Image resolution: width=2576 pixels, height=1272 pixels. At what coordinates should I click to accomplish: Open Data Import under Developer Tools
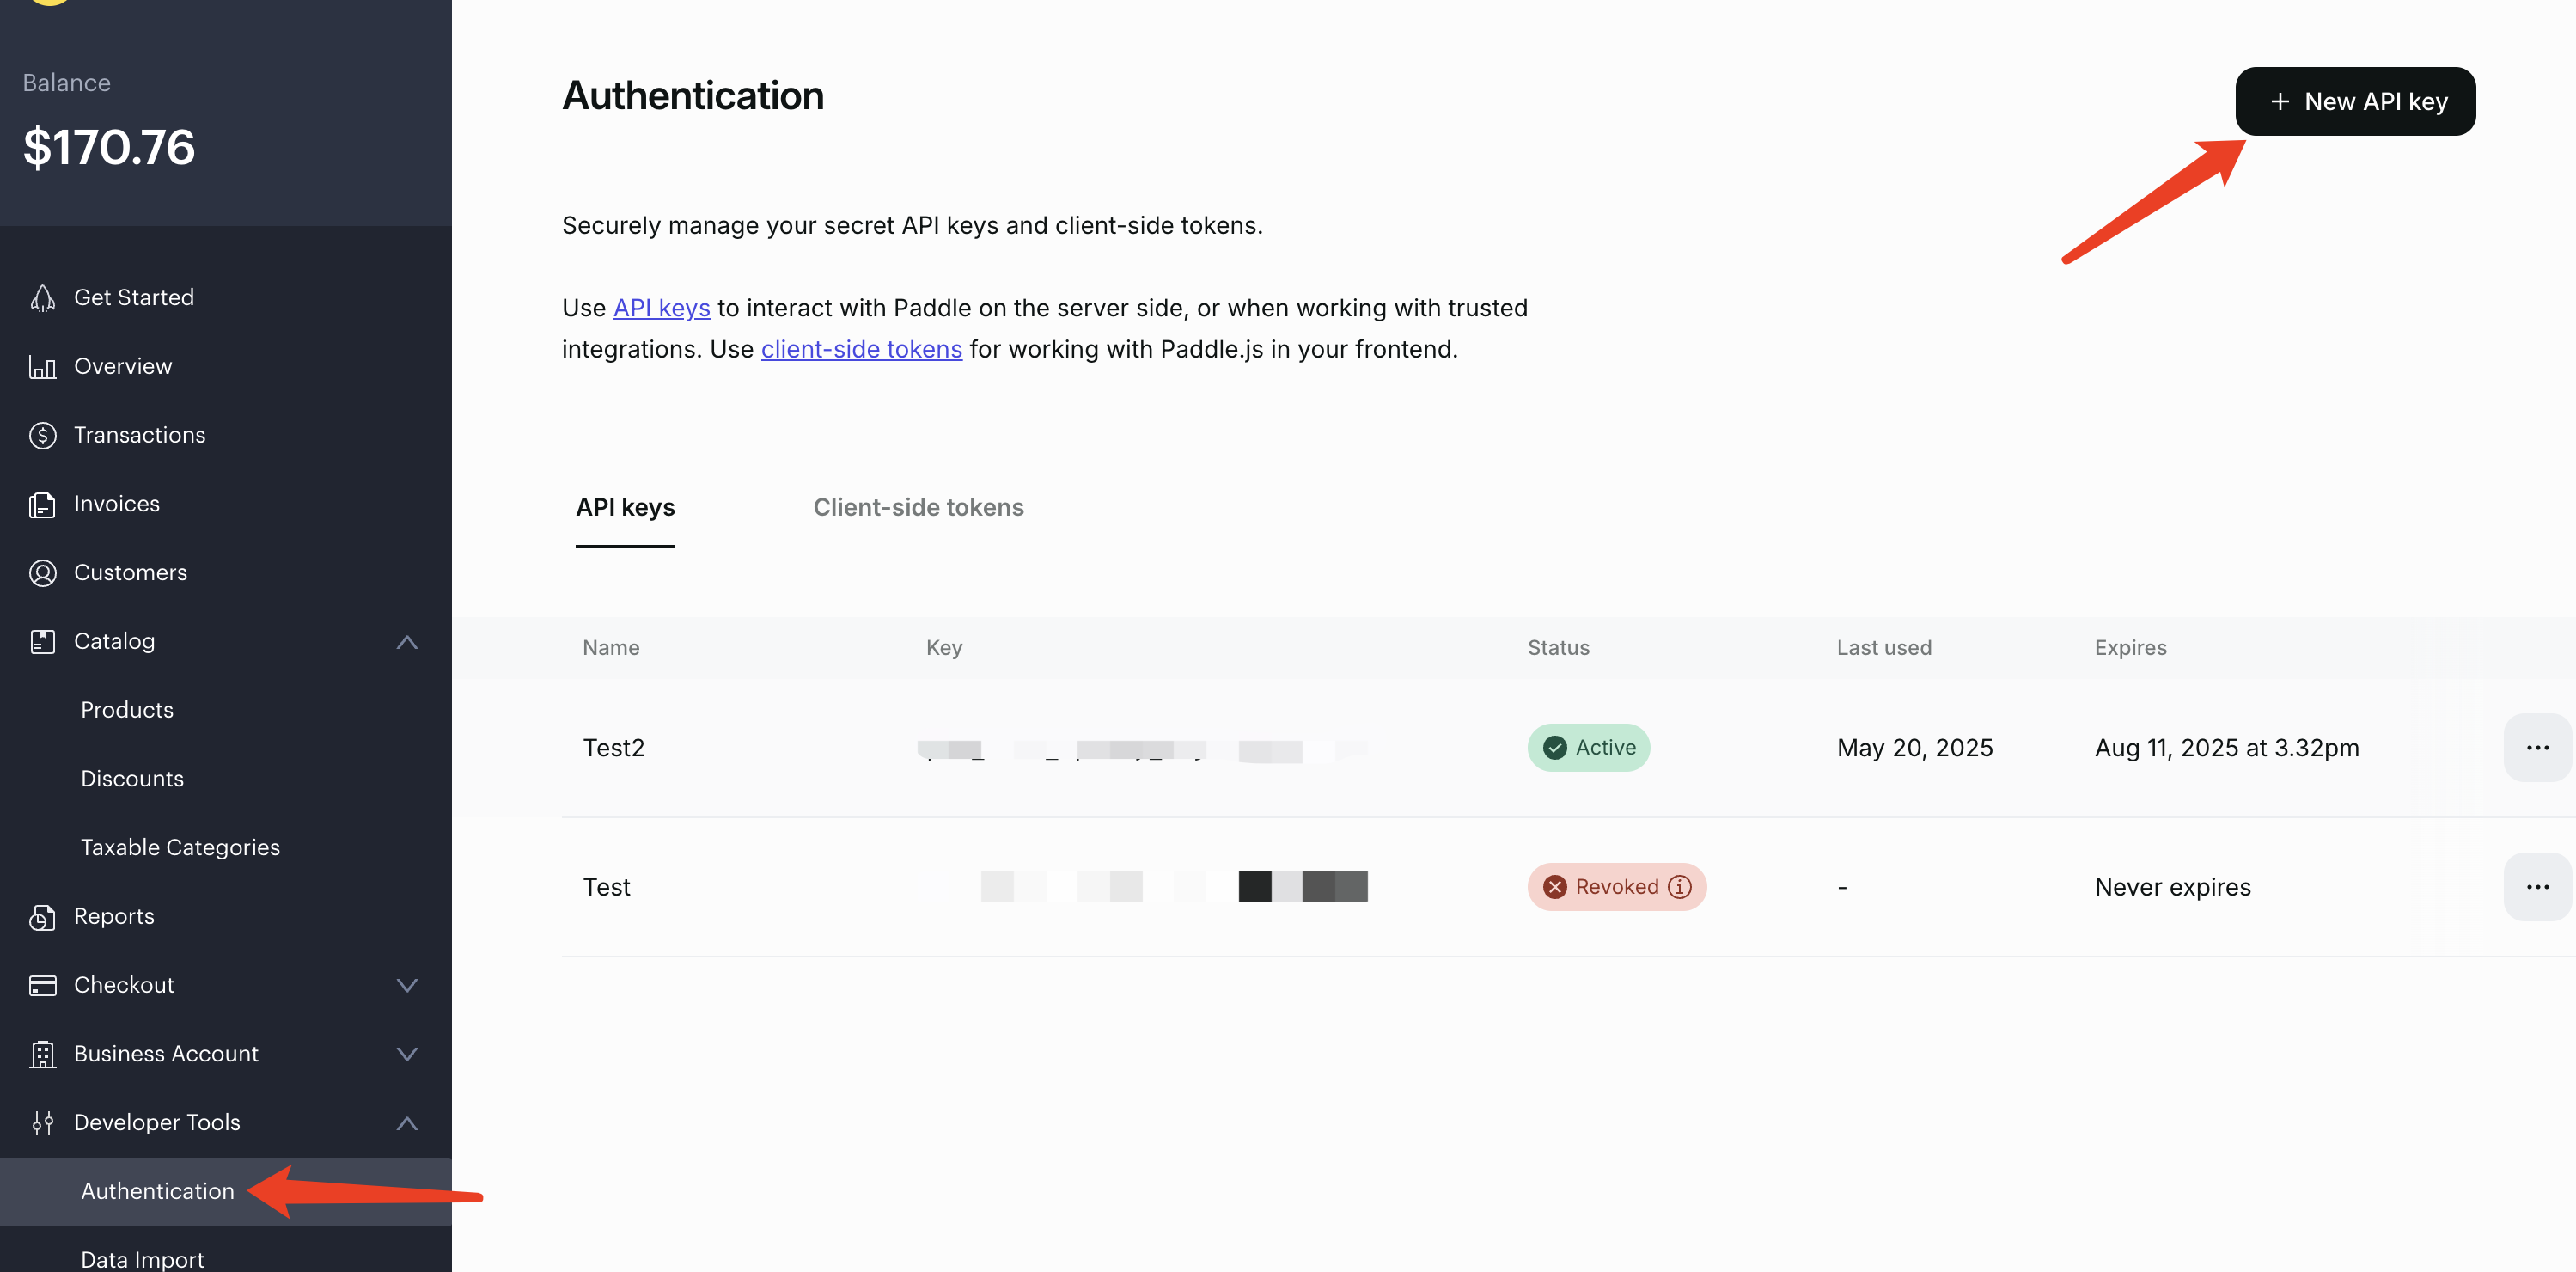[x=142, y=1259]
